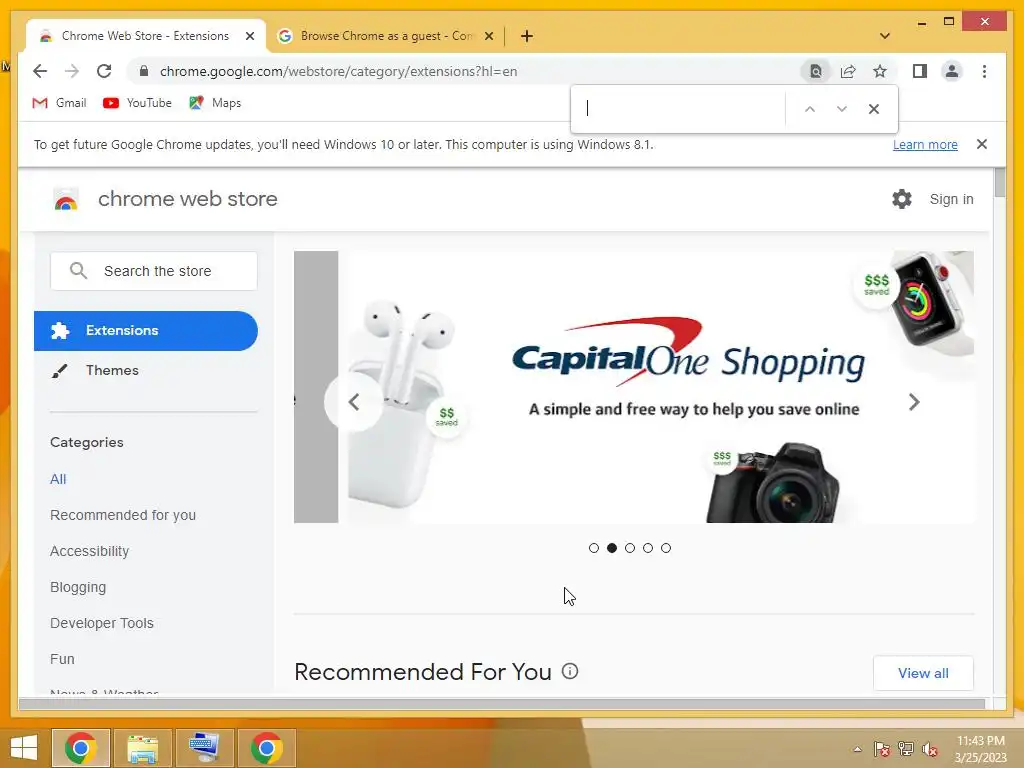Viewport: 1024px width, 768px height.
Task: Click the info icon beside Recommended For You
Action: click(x=570, y=671)
